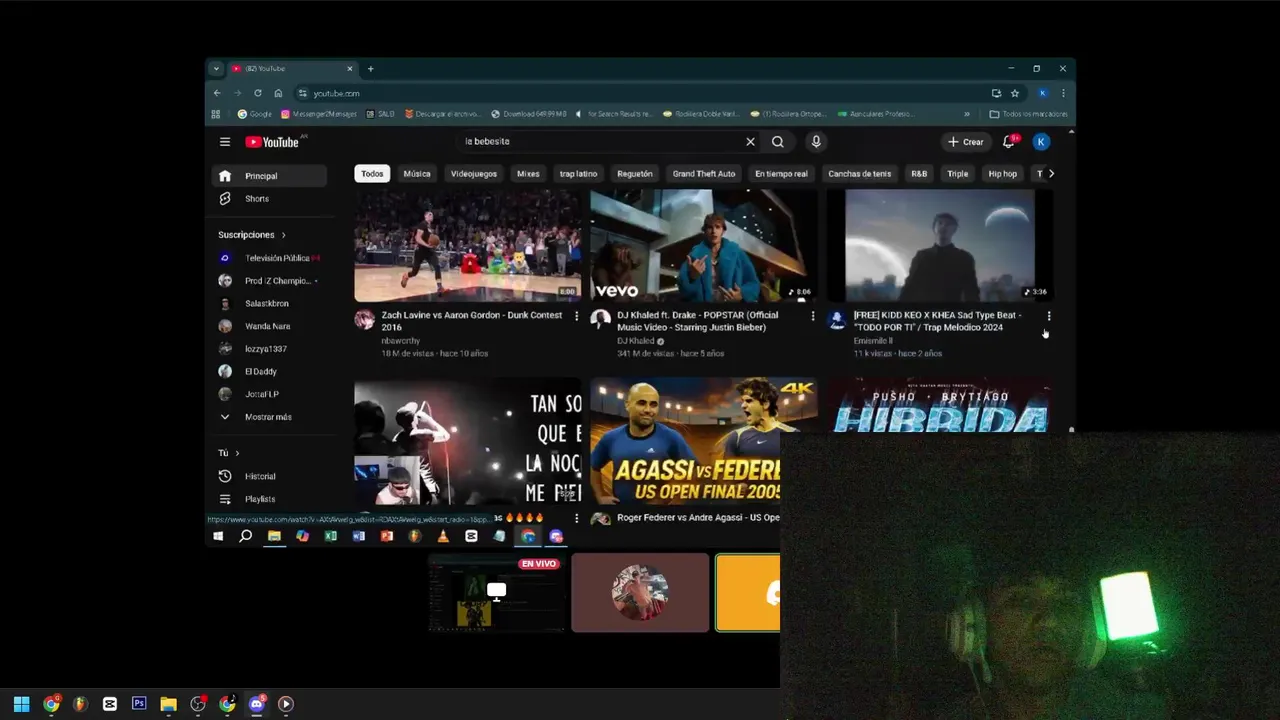1280x720 pixels.
Task: Open options menu for DJ Khaled video
Action: coord(812,316)
